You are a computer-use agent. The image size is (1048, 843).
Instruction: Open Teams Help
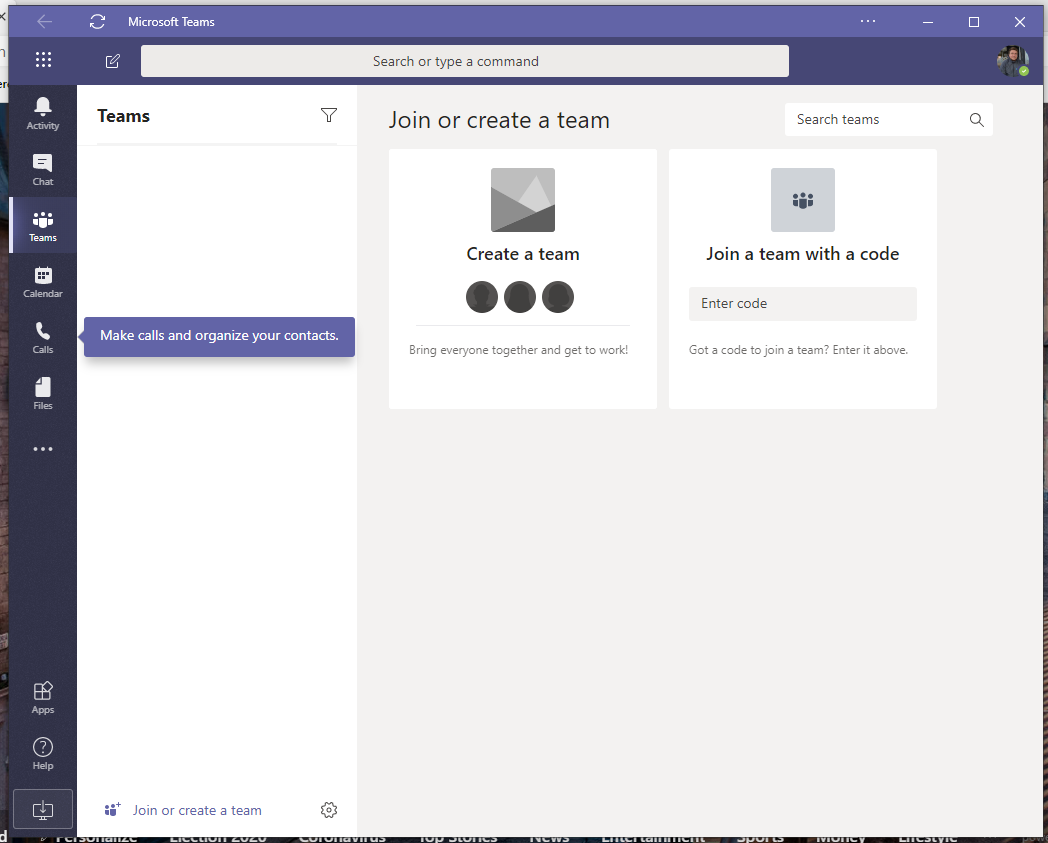point(42,752)
